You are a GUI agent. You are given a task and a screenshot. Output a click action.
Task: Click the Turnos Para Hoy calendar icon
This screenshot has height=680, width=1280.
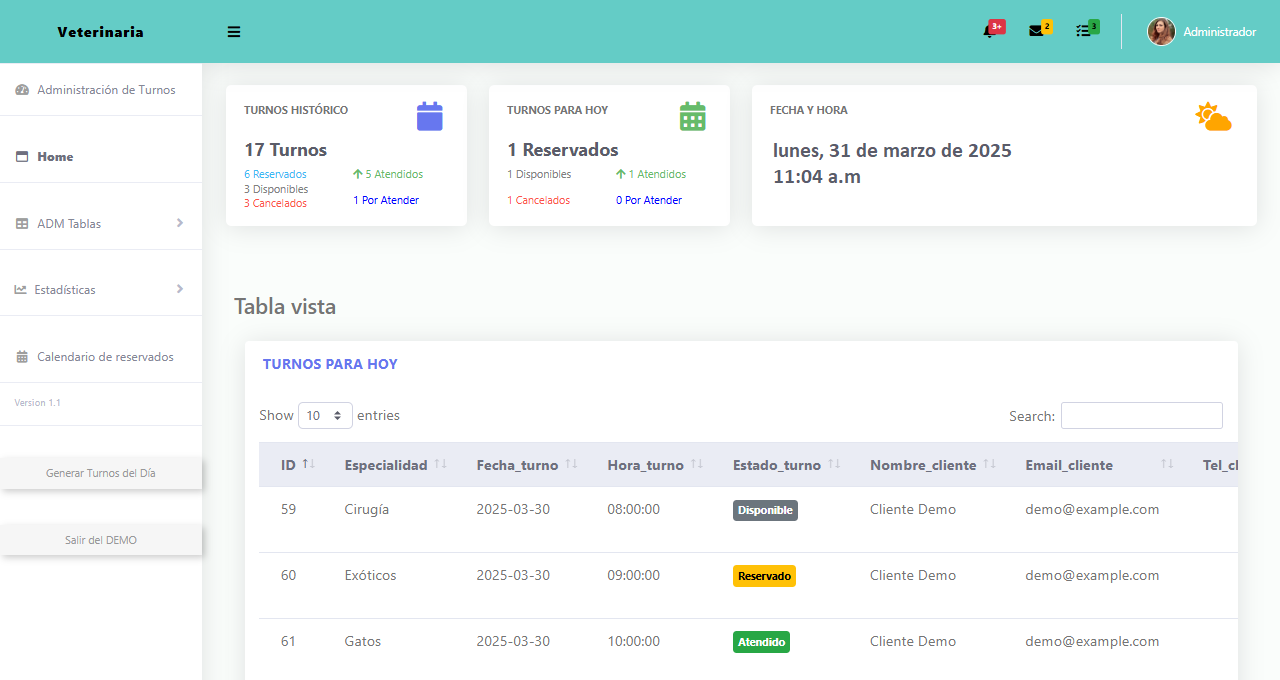pyautogui.click(x=692, y=116)
